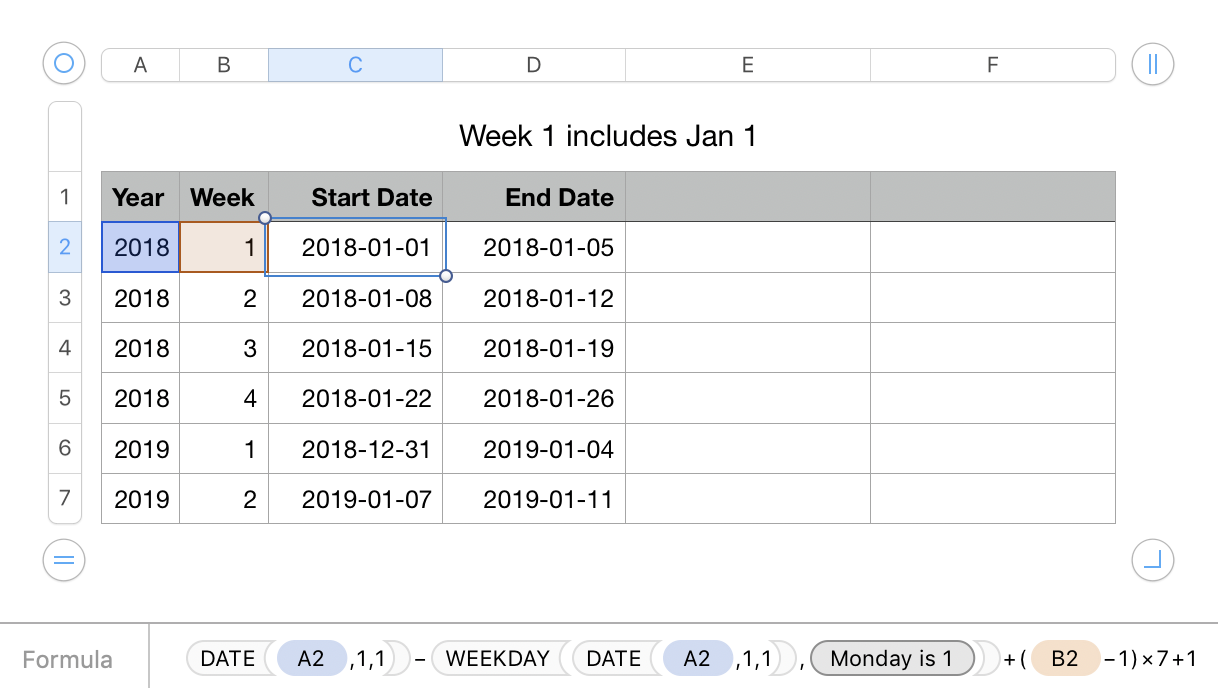1218x688 pixels.
Task: Click the add rows handle icon
Action: [x=64, y=560]
